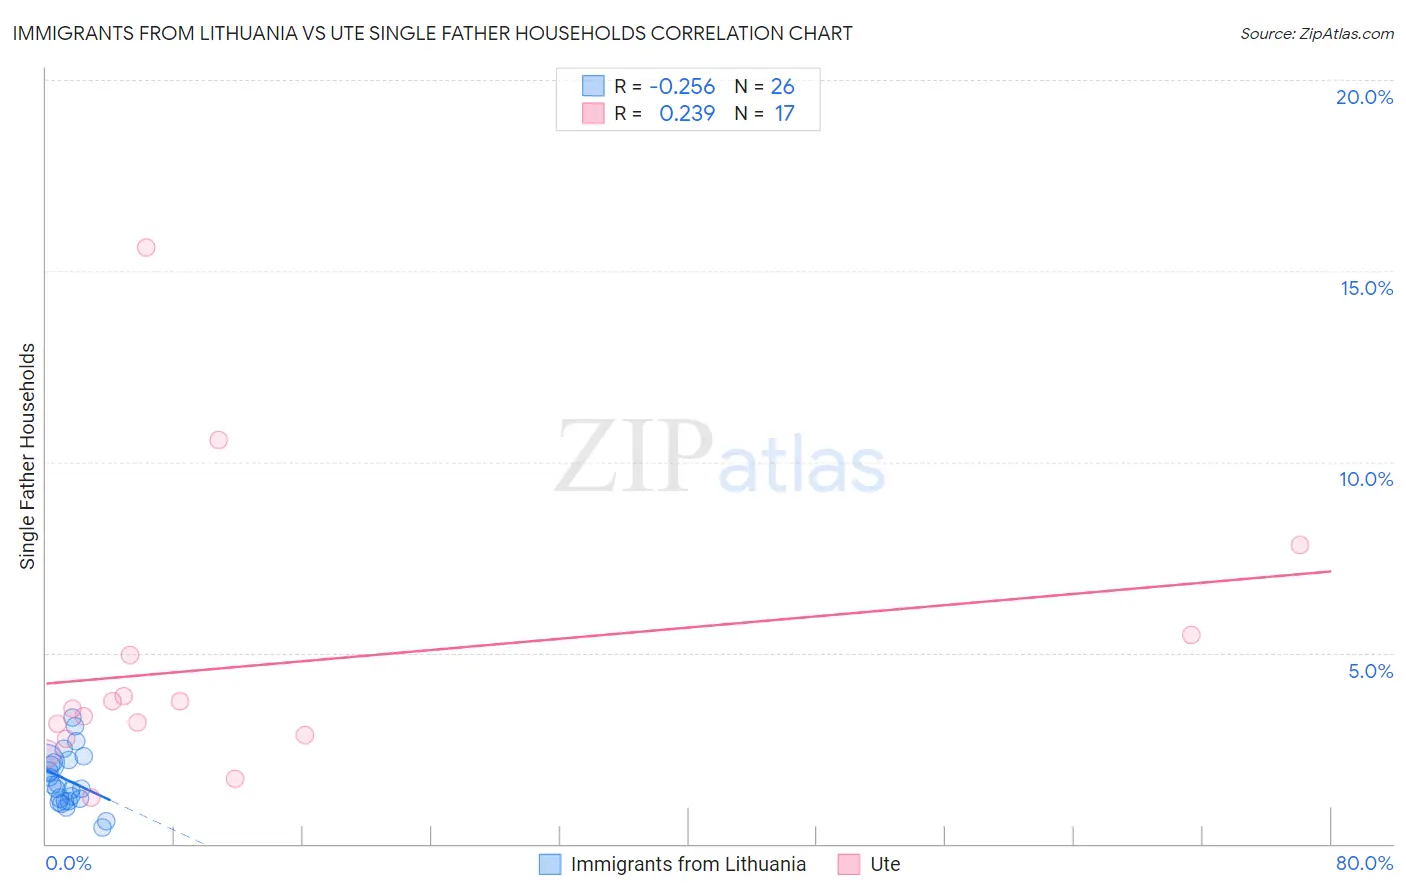Click the pink Ute regression trend line
This screenshot has width=1406, height=892.
point(688,627)
